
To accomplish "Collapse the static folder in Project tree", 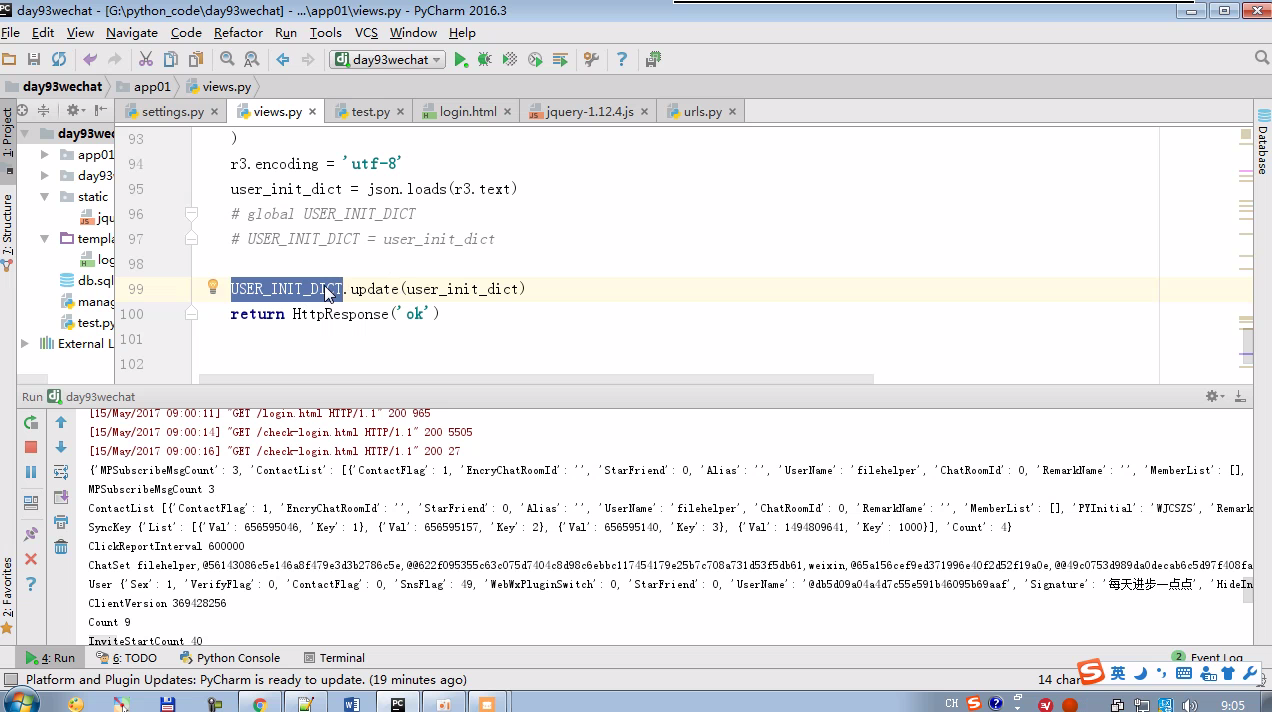I will [x=45, y=197].
